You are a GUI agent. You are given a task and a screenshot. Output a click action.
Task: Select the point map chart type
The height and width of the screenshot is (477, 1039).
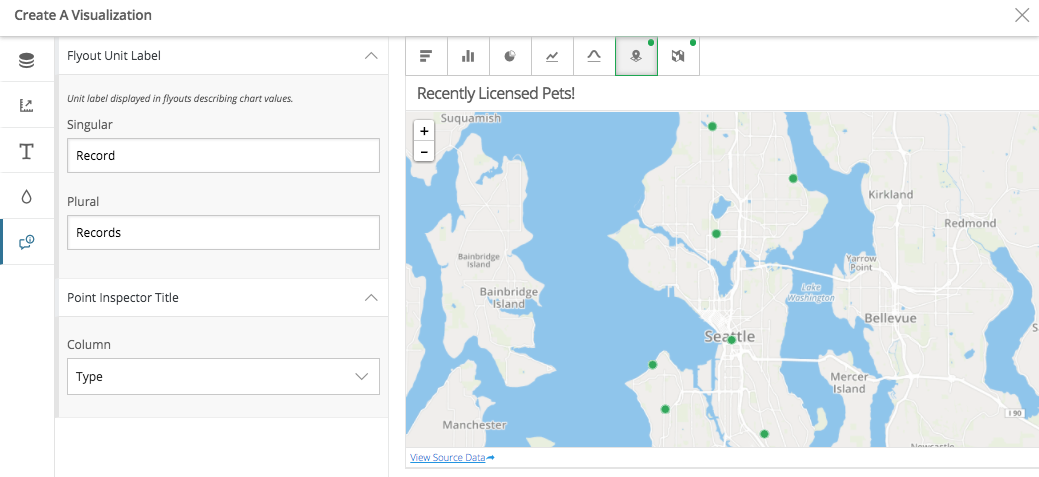coord(636,56)
